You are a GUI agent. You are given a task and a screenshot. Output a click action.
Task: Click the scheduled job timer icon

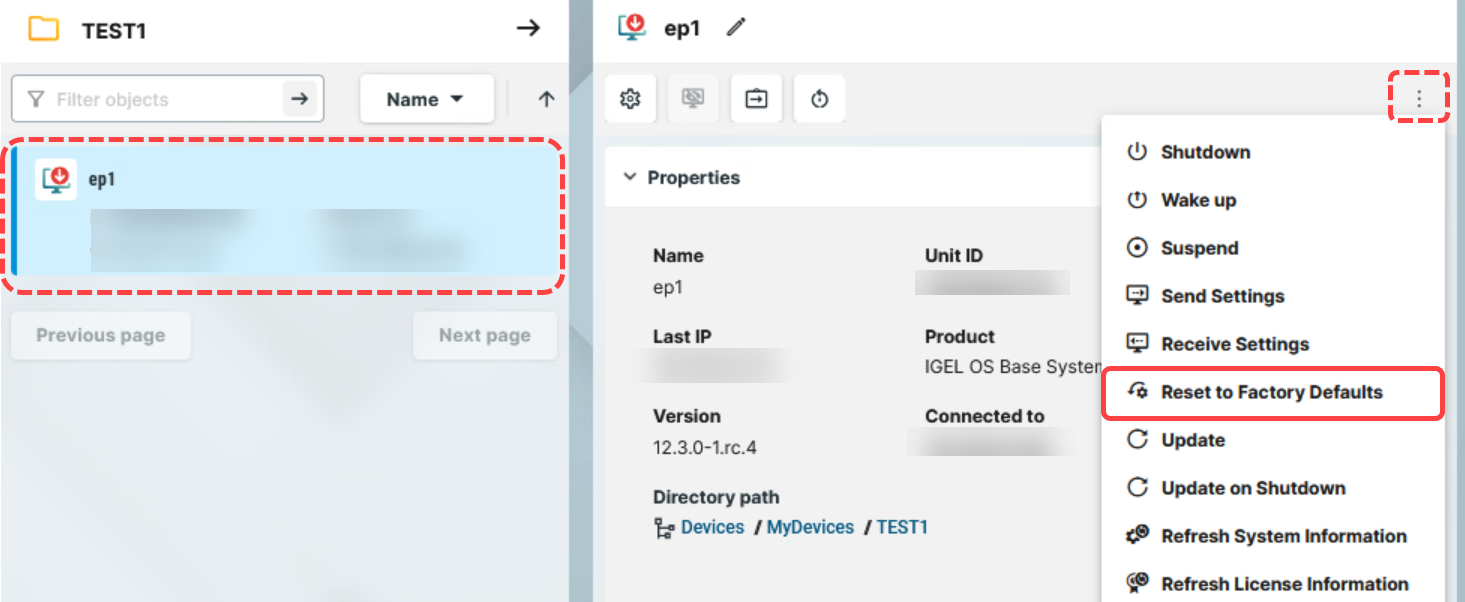tap(819, 99)
